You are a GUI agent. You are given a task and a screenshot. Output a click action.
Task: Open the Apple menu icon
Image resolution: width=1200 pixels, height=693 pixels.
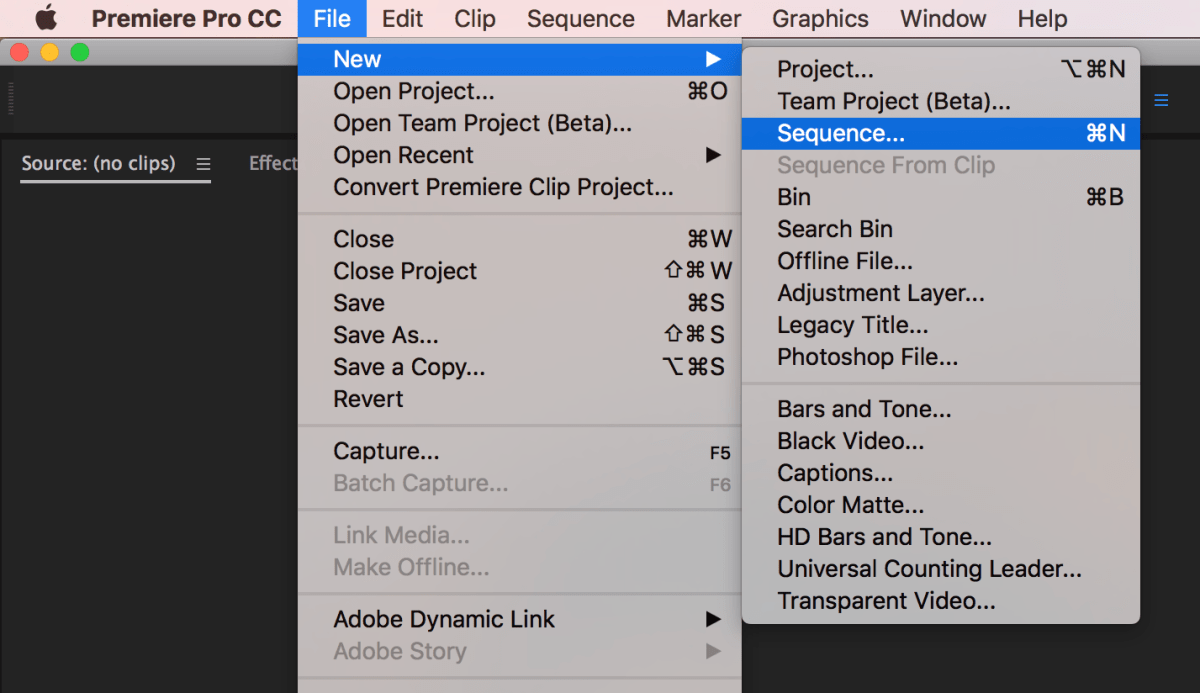[x=46, y=19]
